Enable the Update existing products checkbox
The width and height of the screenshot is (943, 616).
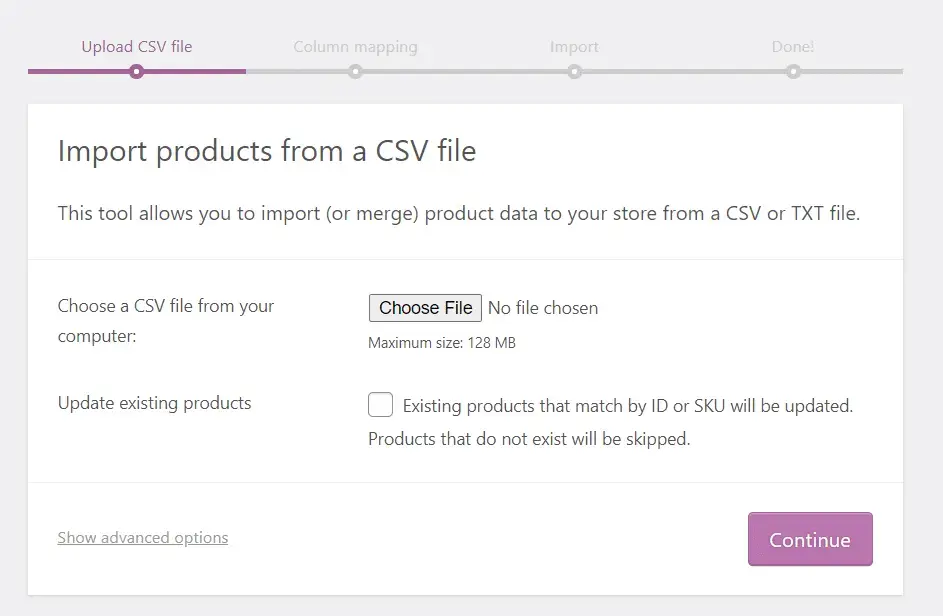380,404
